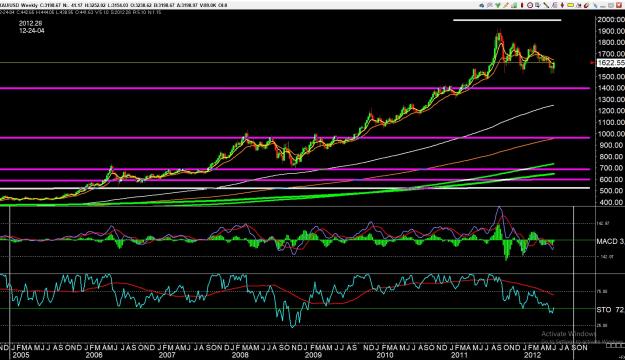625x360 pixels.
Task: Click the round clock-like circle icon
Action: (530, 5)
